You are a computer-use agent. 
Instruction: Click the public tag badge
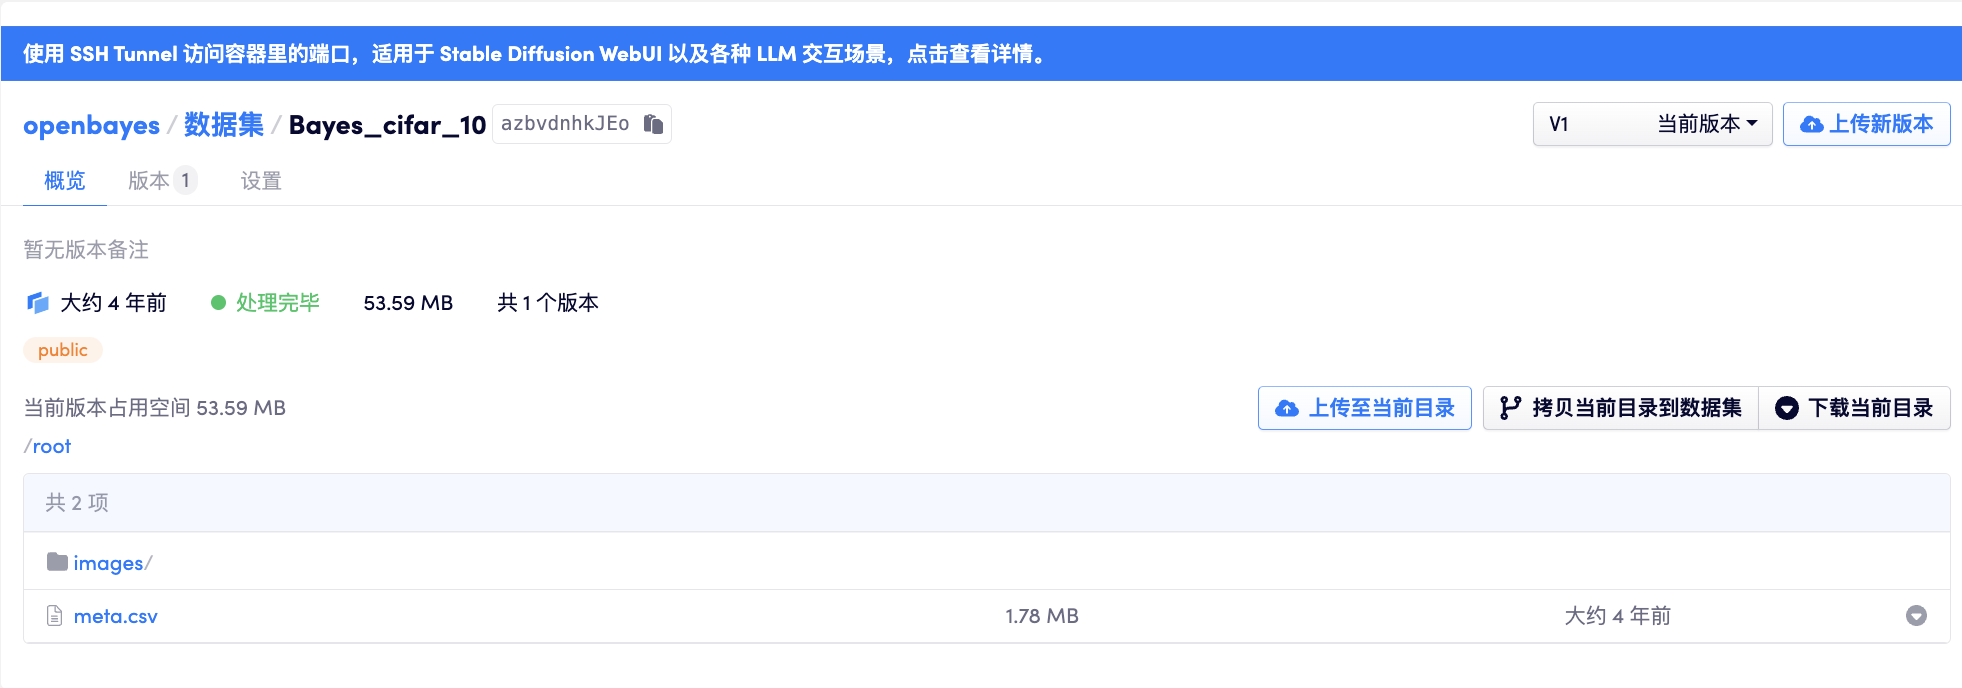[63, 350]
